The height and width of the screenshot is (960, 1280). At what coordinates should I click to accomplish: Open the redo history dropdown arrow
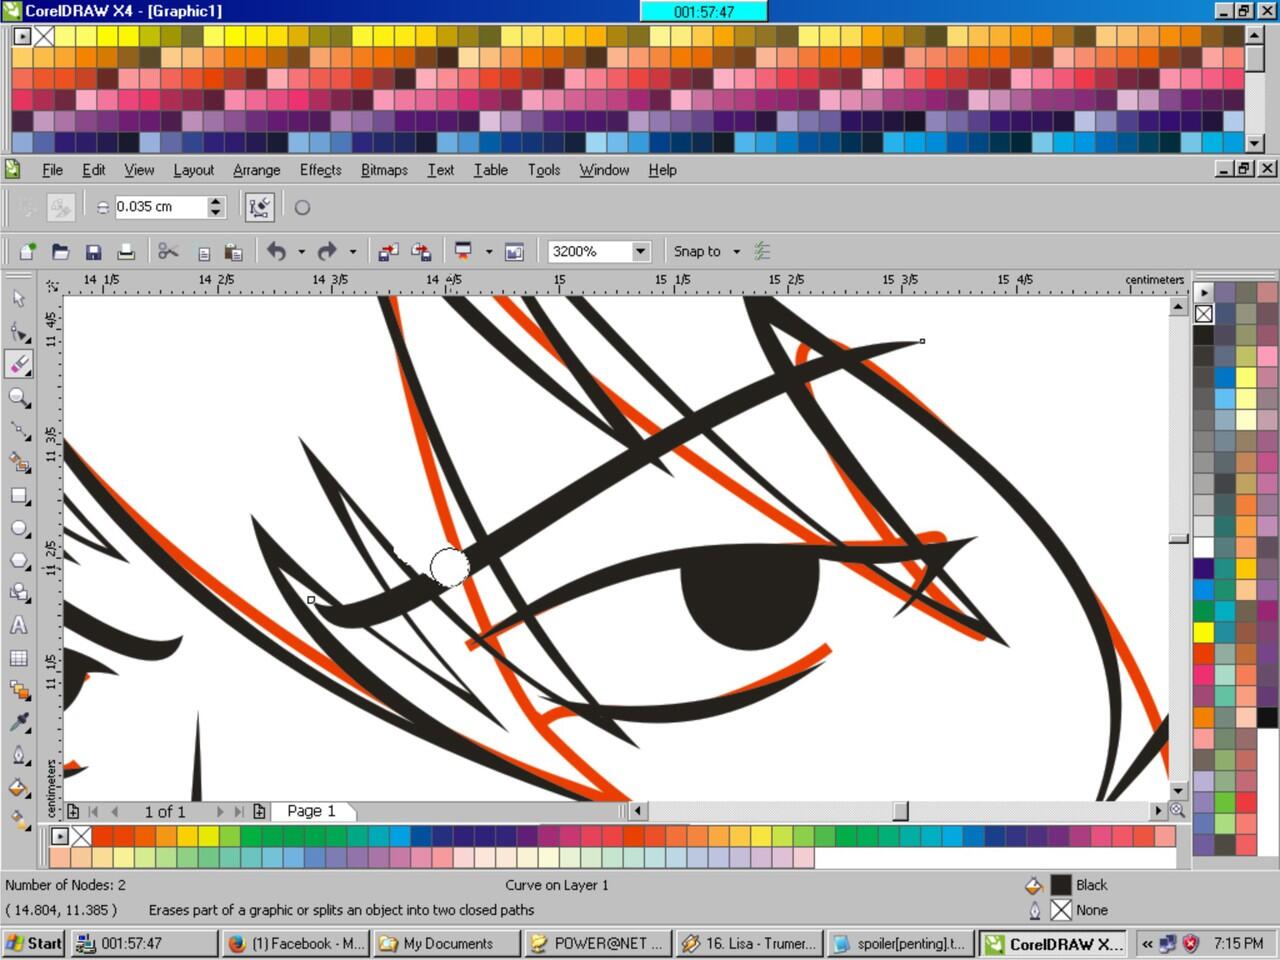pyautogui.click(x=352, y=252)
